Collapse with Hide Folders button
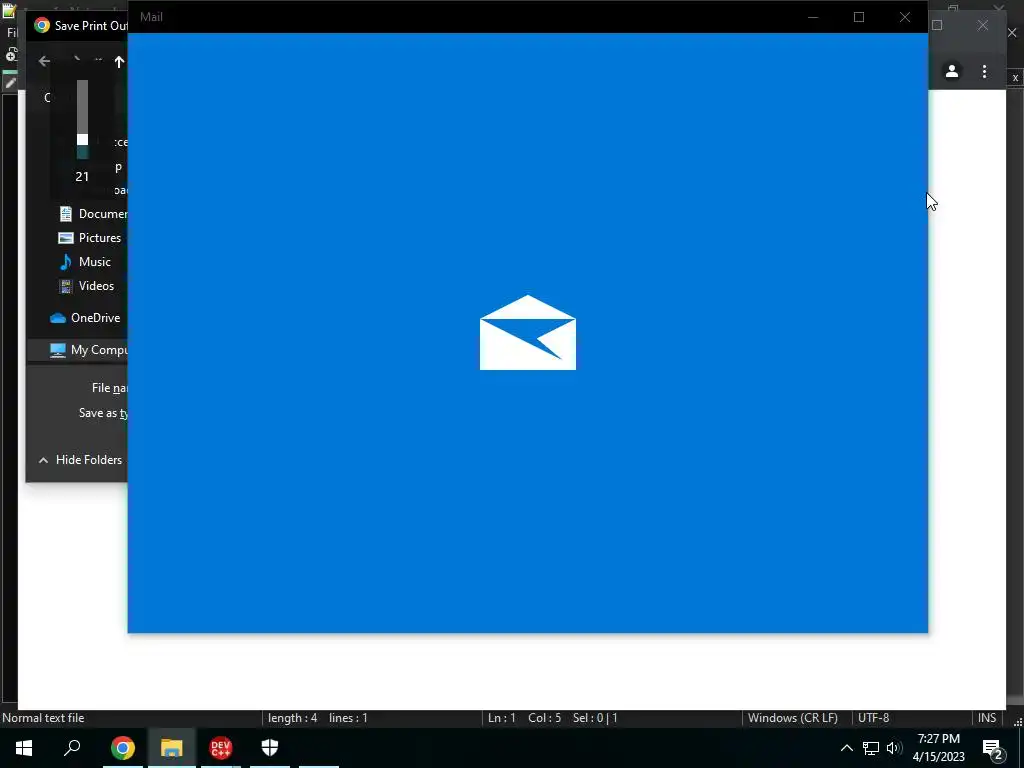This screenshot has width=1024, height=768. tap(80, 460)
